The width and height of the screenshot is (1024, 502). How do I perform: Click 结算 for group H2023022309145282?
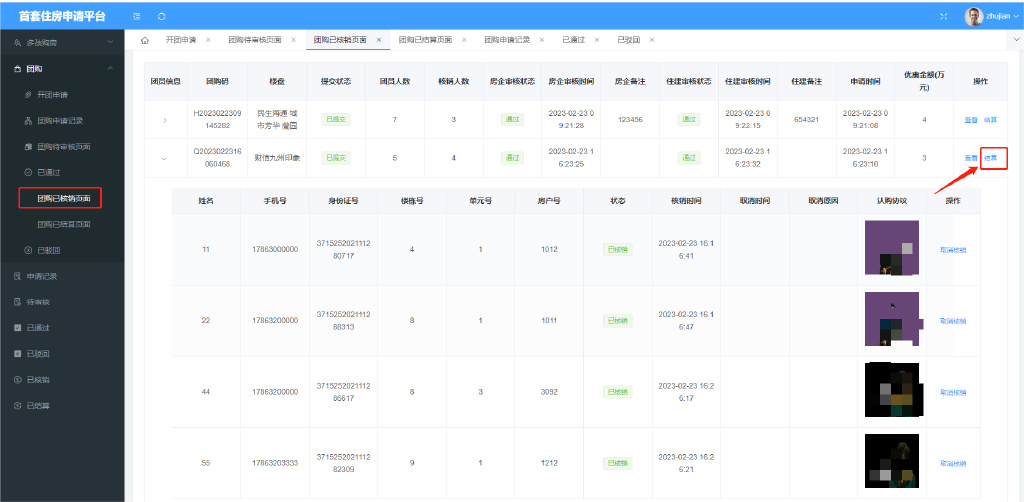pyautogui.click(x=991, y=120)
